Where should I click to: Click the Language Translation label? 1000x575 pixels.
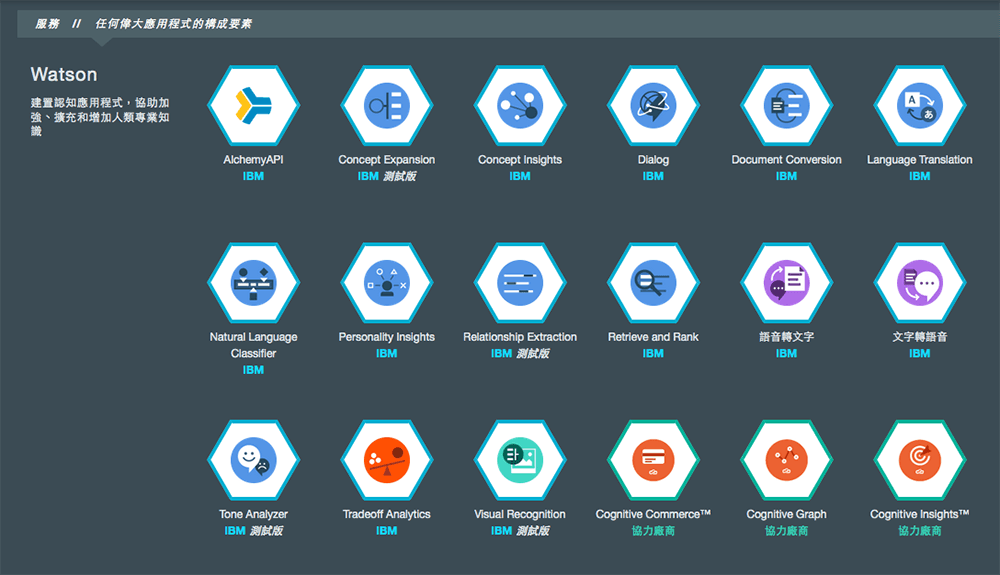(920, 159)
